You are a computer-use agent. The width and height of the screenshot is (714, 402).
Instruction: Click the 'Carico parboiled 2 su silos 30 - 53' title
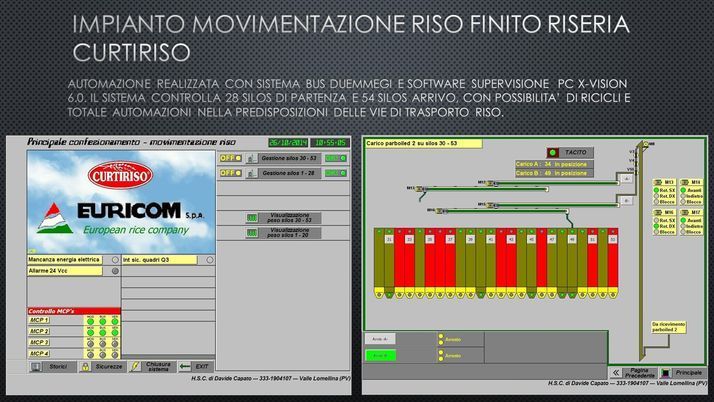point(423,144)
